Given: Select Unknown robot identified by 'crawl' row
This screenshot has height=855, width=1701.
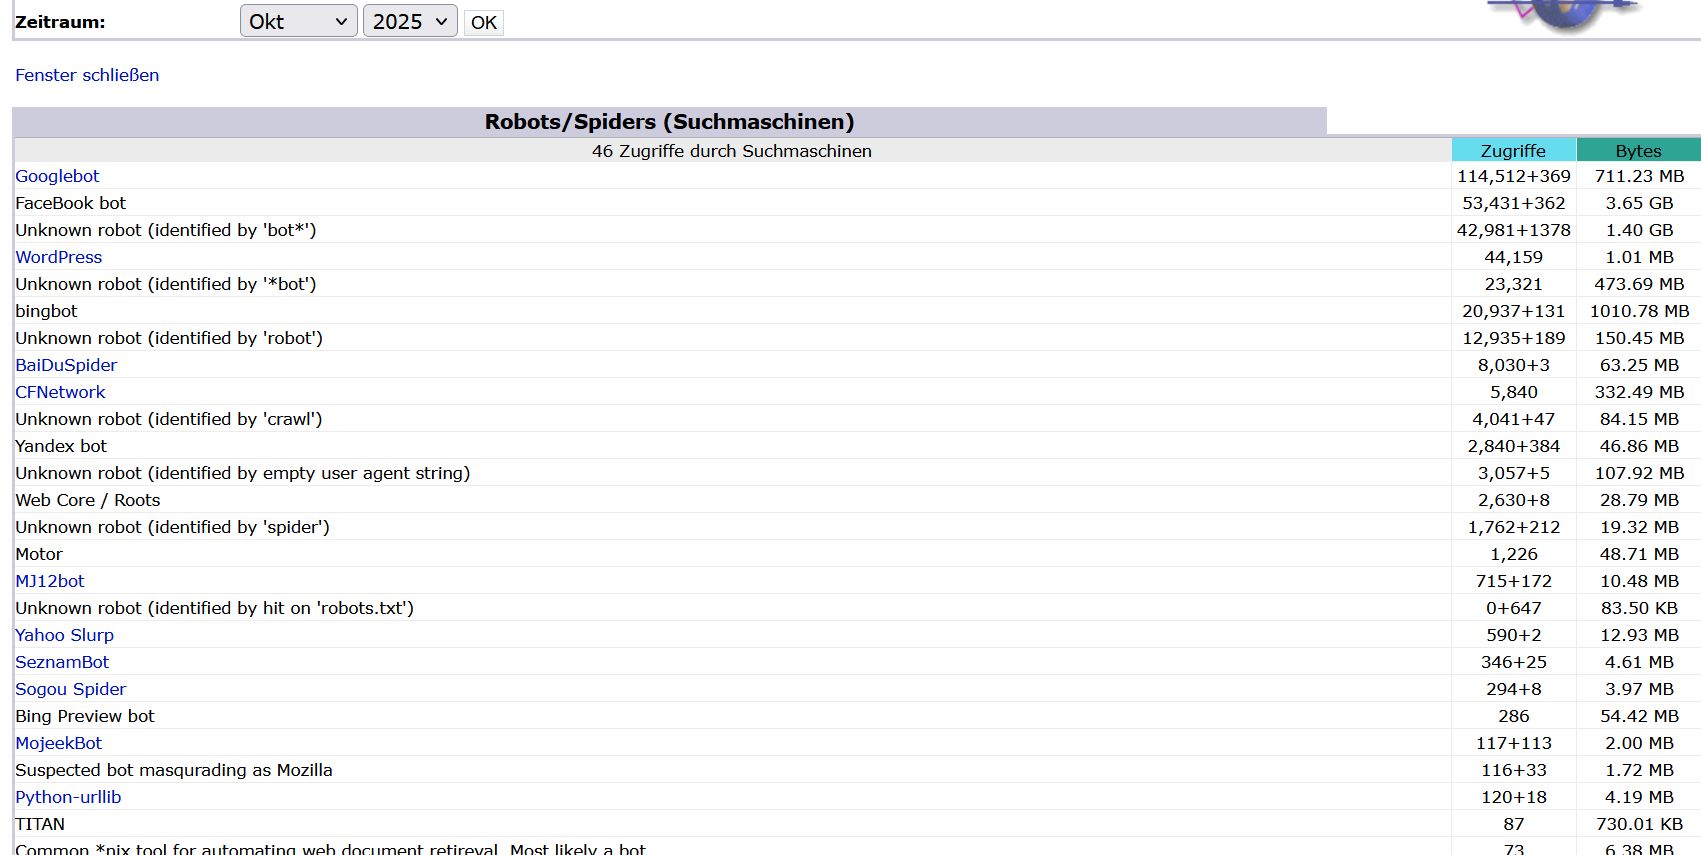Looking at the screenshot, I should pos(168,419).
